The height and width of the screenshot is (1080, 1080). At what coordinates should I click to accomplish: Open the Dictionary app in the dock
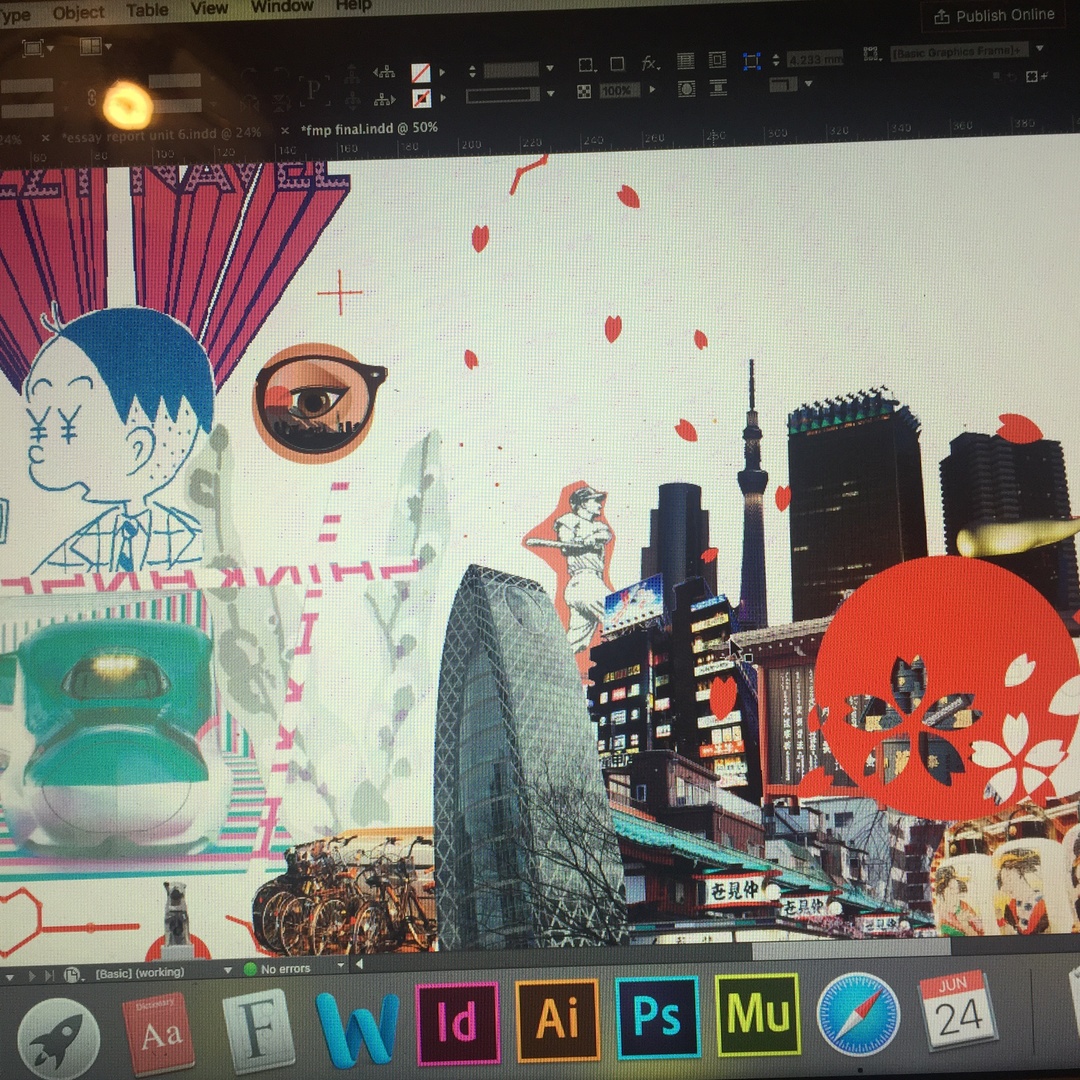click(x=158, y=1033)
